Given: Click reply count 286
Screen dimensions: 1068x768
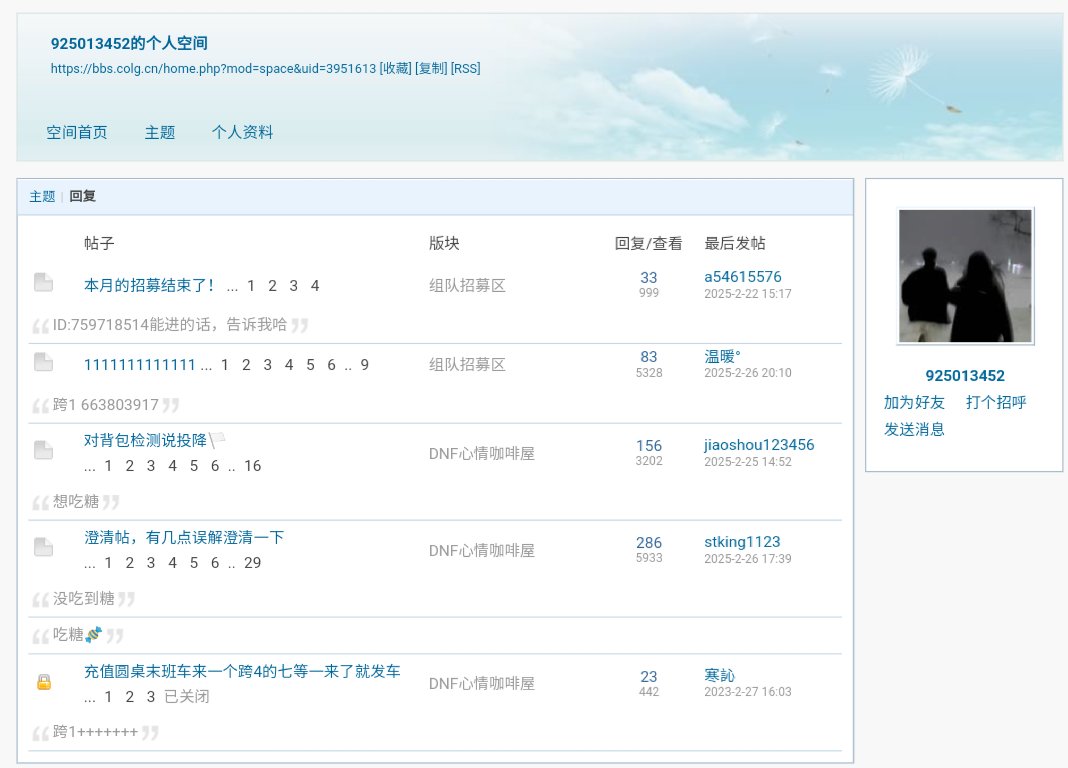Looking at the screenshot, I should coord(648,543).
